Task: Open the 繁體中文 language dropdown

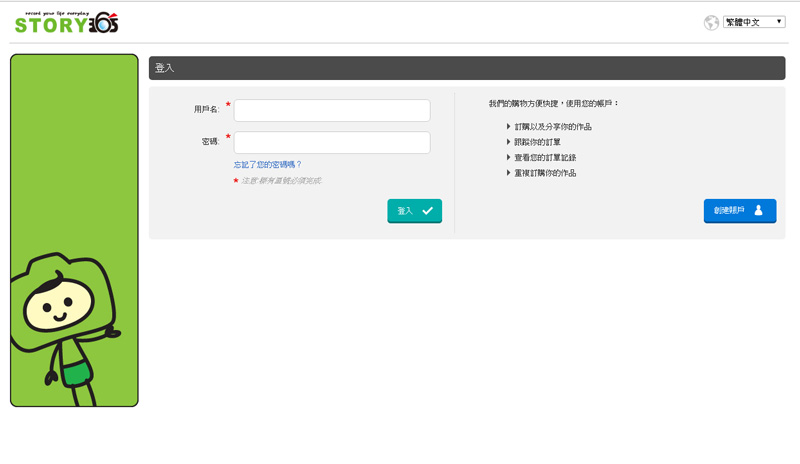Action: tap(754, 22)
